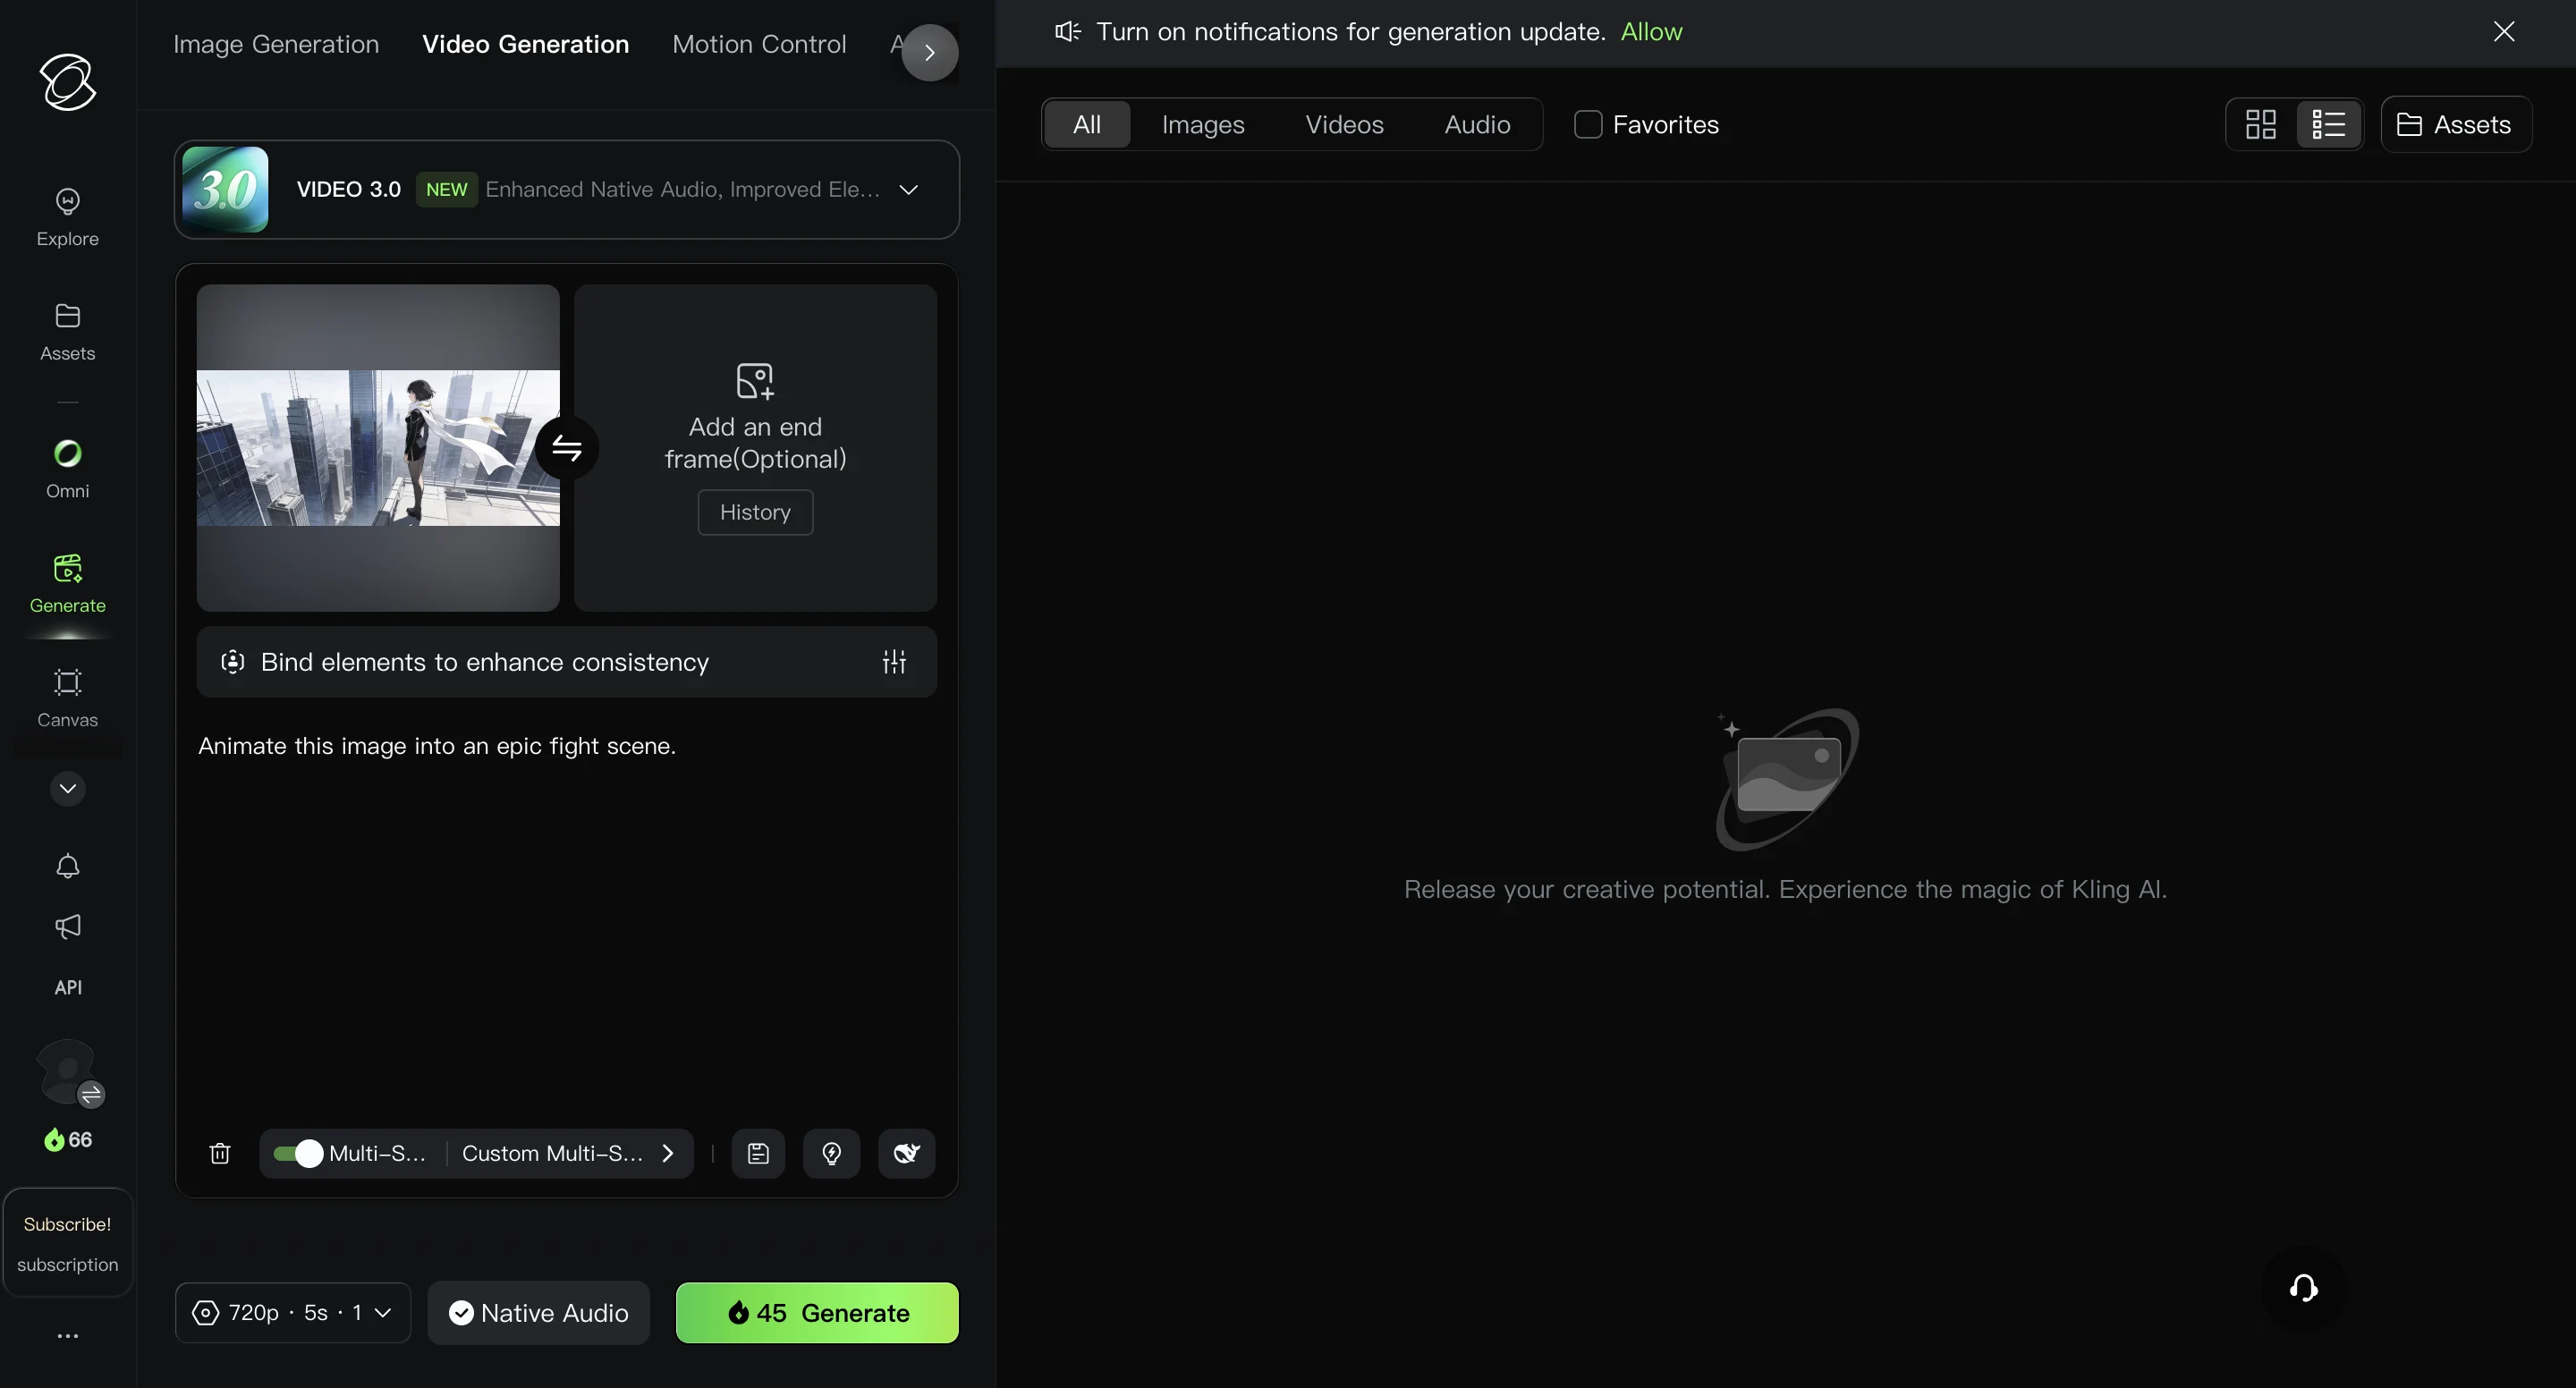Disable the Native Audio option
The height and width of the screenshot is (1388, 2576).
[539, 1312]
